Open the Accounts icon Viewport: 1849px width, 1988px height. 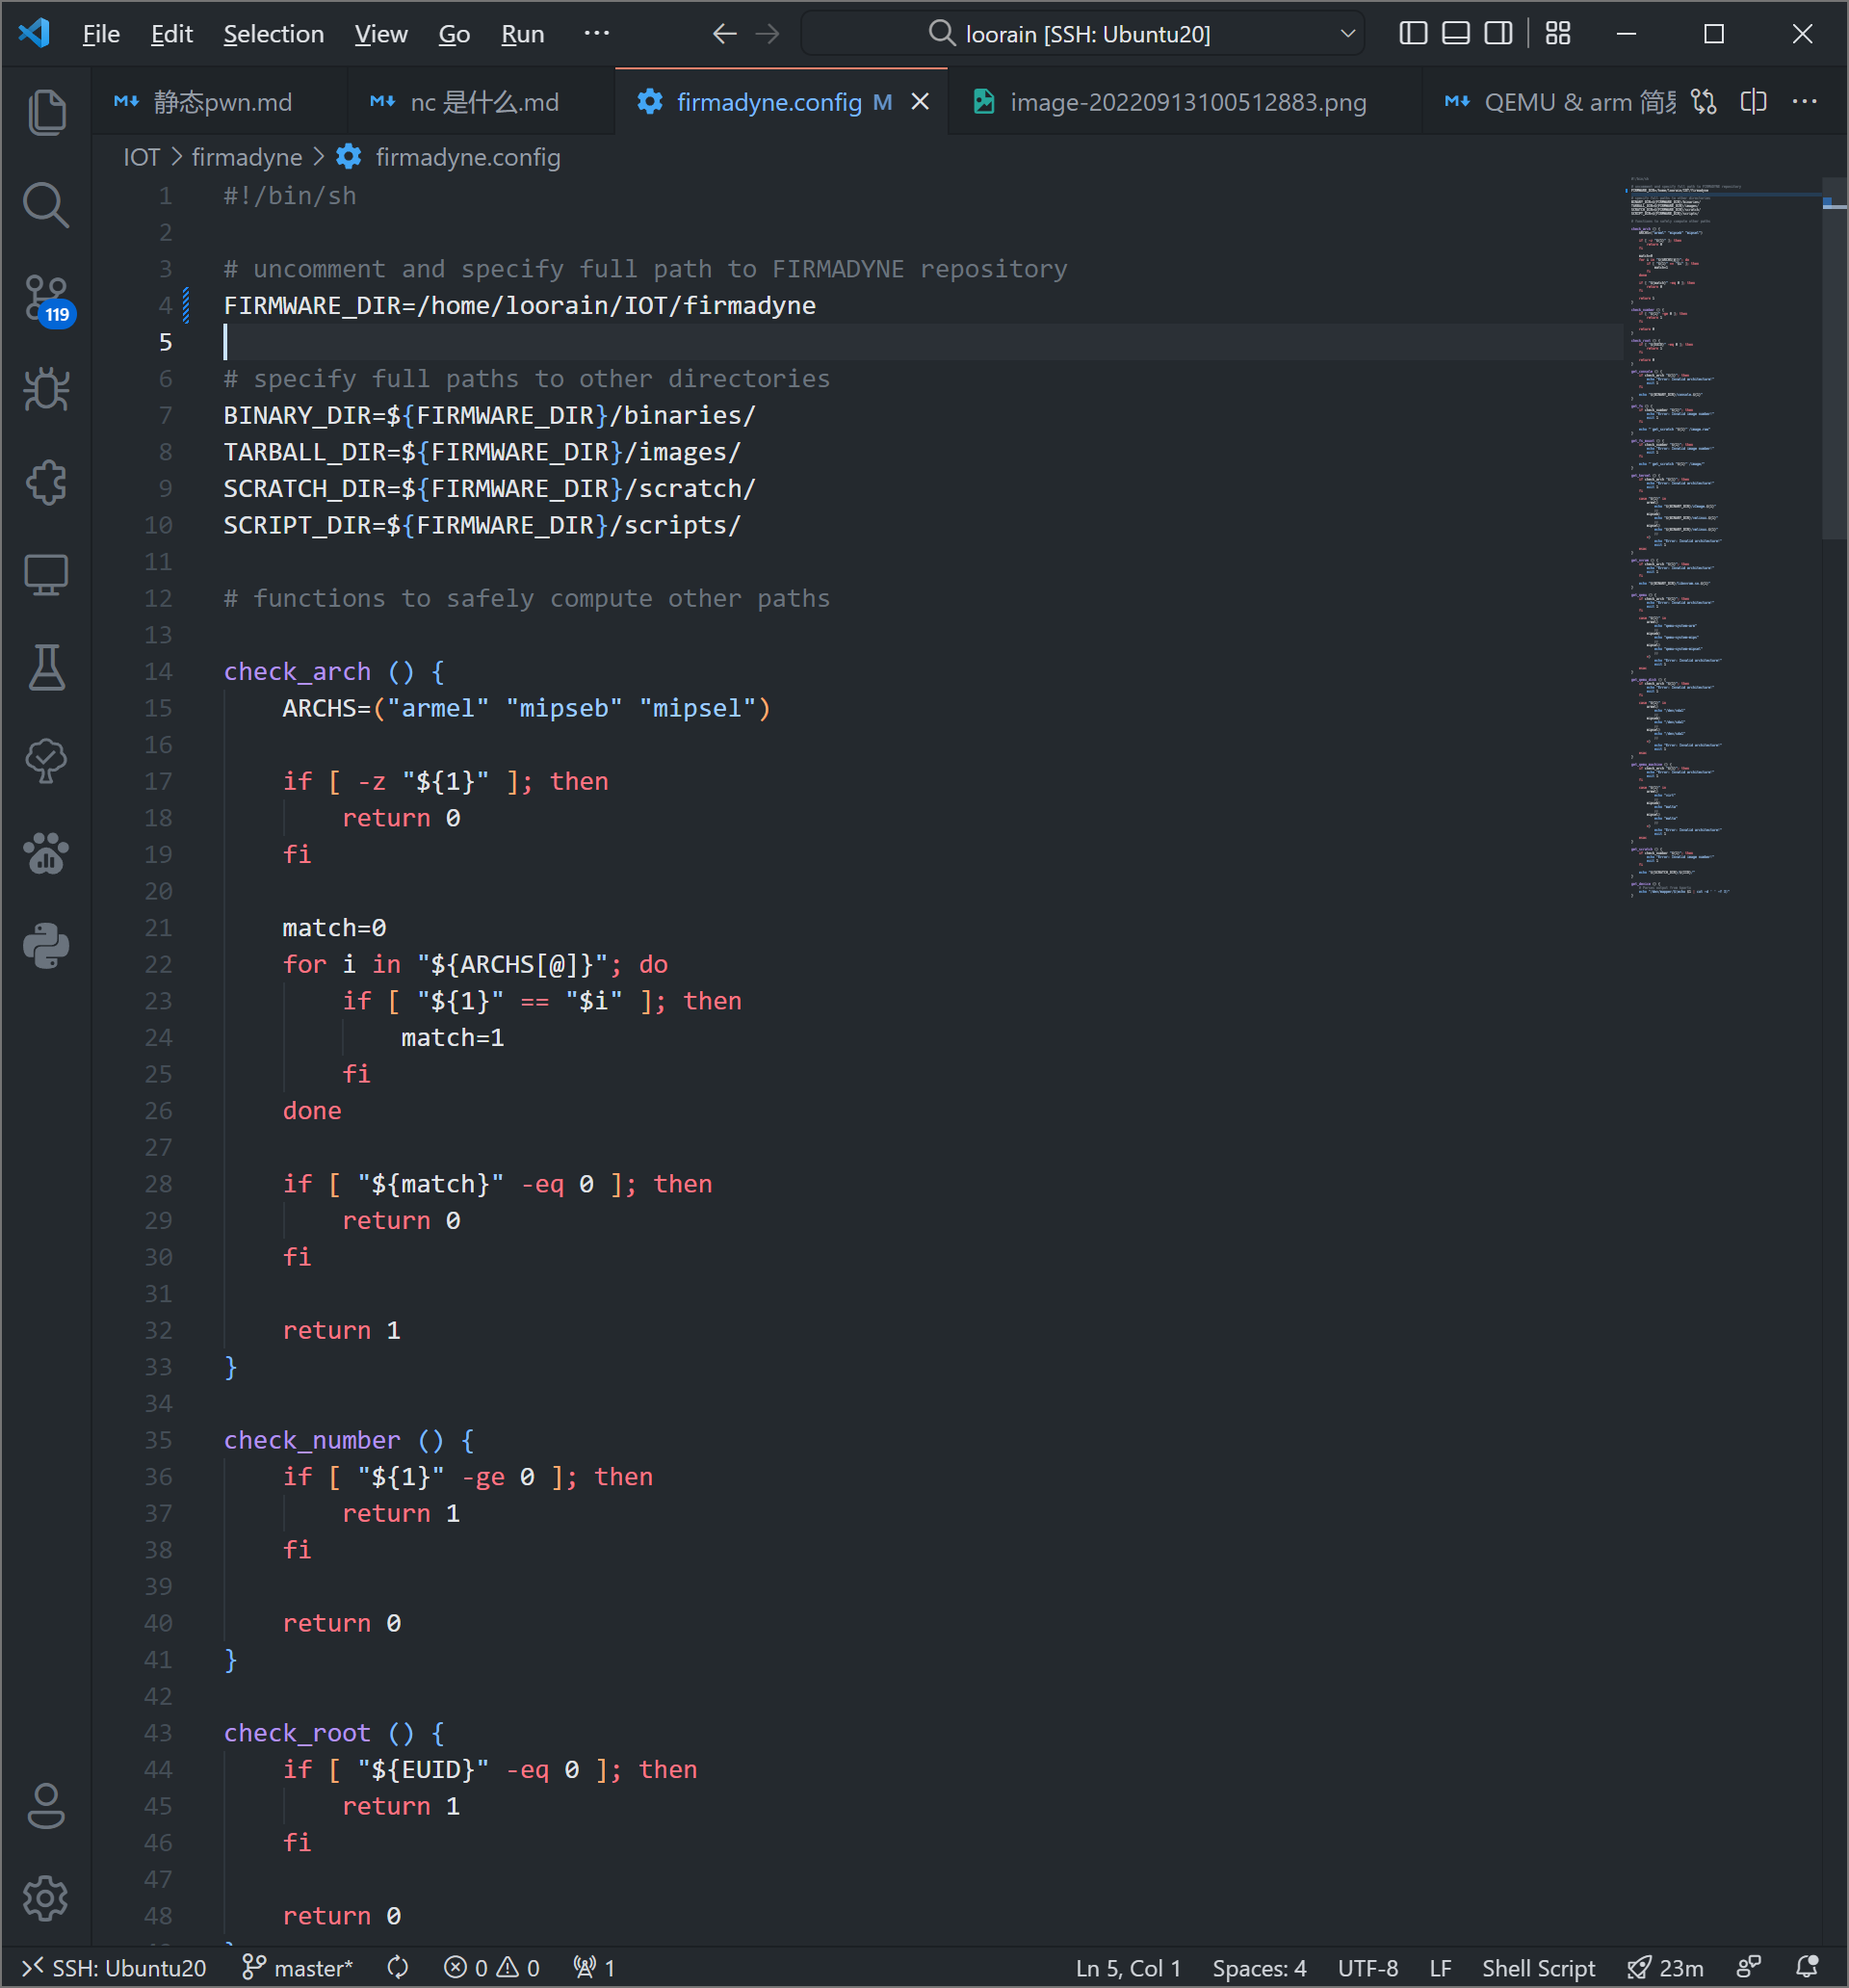[46, 1806]
